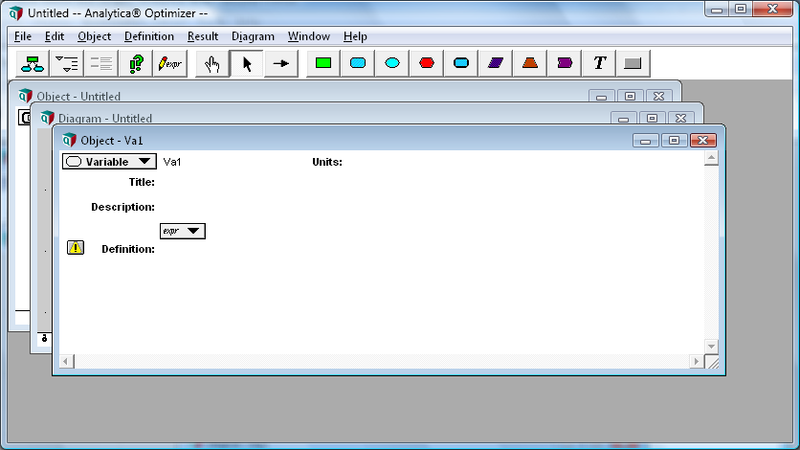Select the edit arrow pointer tool
The image size is (800, 450).
[x=247, y=64]
